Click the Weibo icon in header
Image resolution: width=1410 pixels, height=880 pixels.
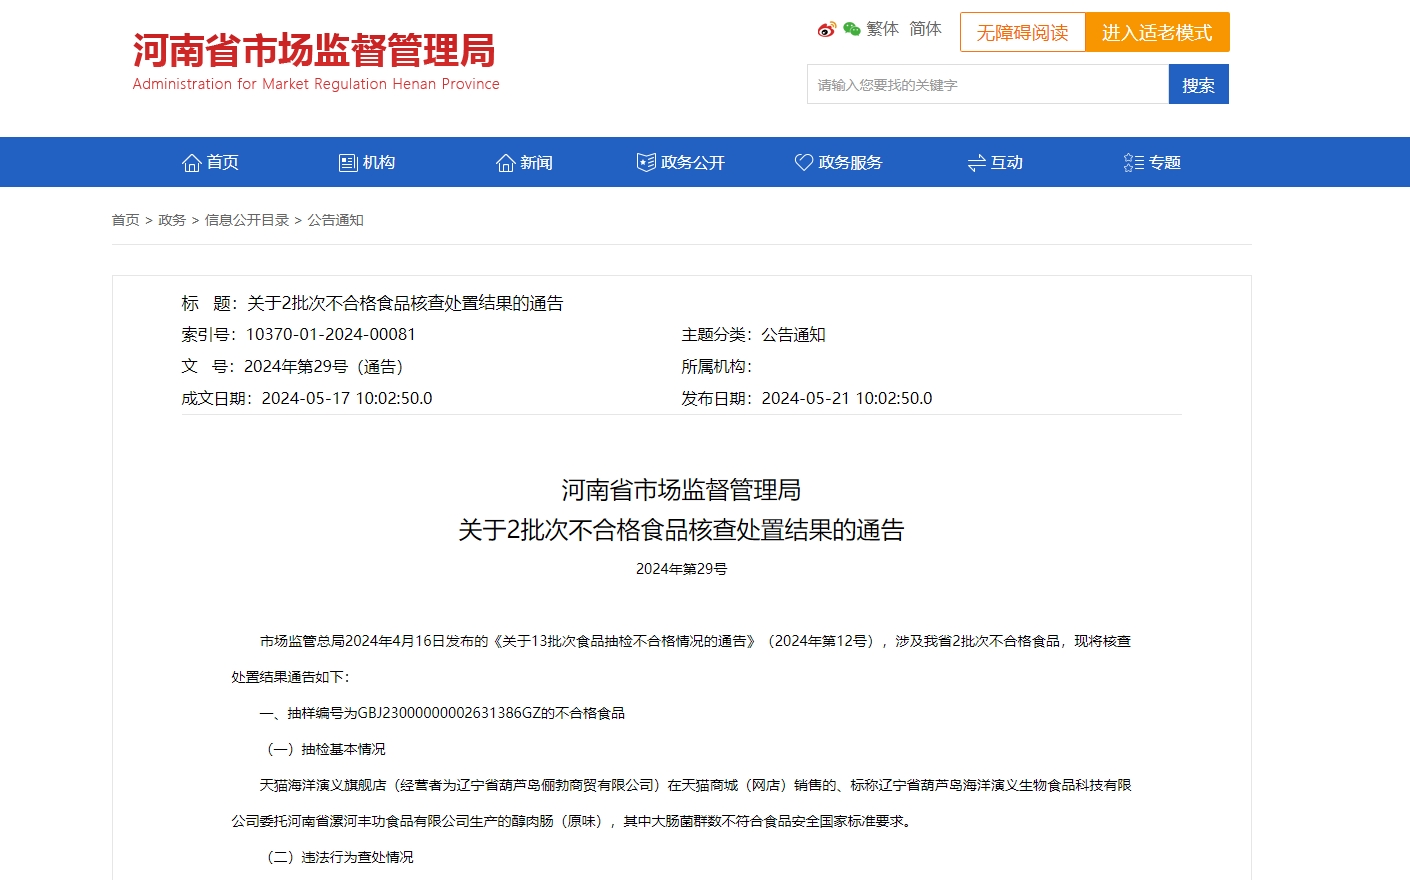click(x=826, y=30)
